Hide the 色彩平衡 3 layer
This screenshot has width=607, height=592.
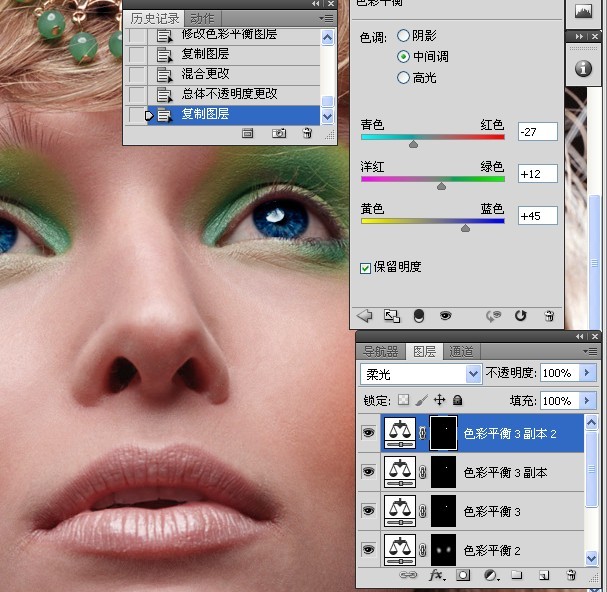tap(368, 510)
